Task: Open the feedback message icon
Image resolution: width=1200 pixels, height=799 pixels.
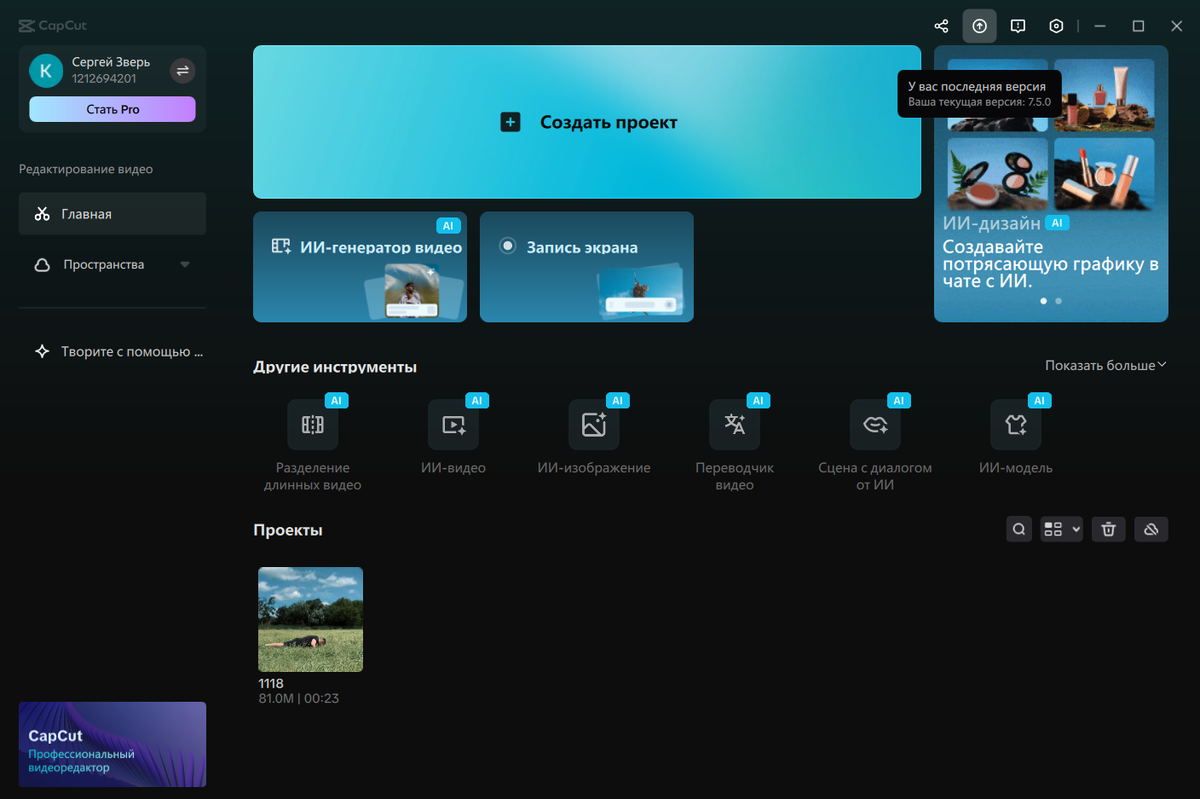Action: [x=1018, y=26]
